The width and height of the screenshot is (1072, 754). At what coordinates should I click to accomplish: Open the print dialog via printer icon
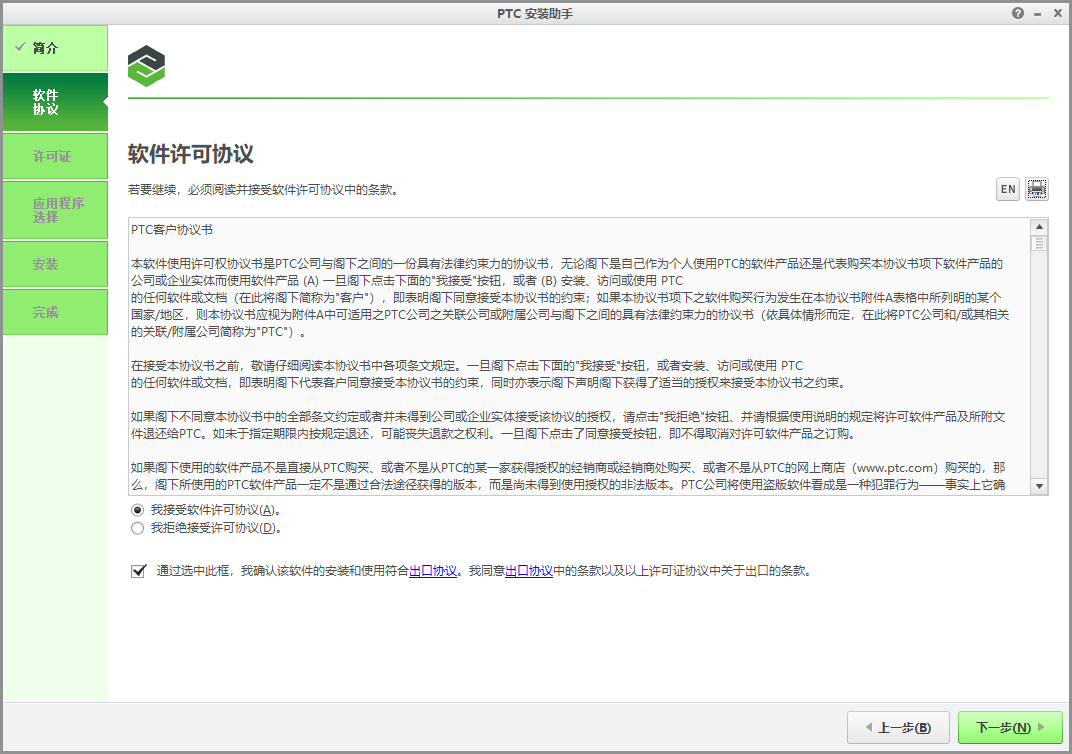click(x=1037, y=189)
